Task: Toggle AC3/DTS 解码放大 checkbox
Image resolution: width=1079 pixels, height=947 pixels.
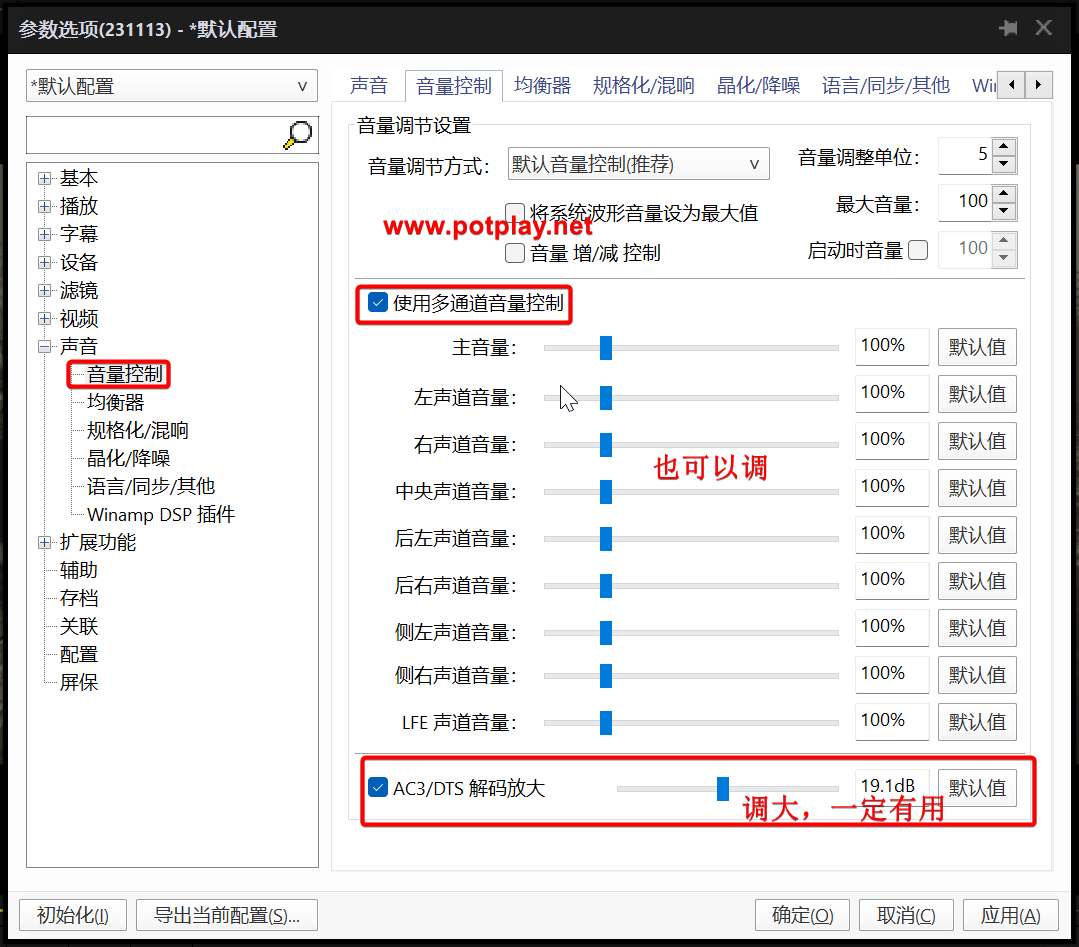Action: click(x=378, y=787)
